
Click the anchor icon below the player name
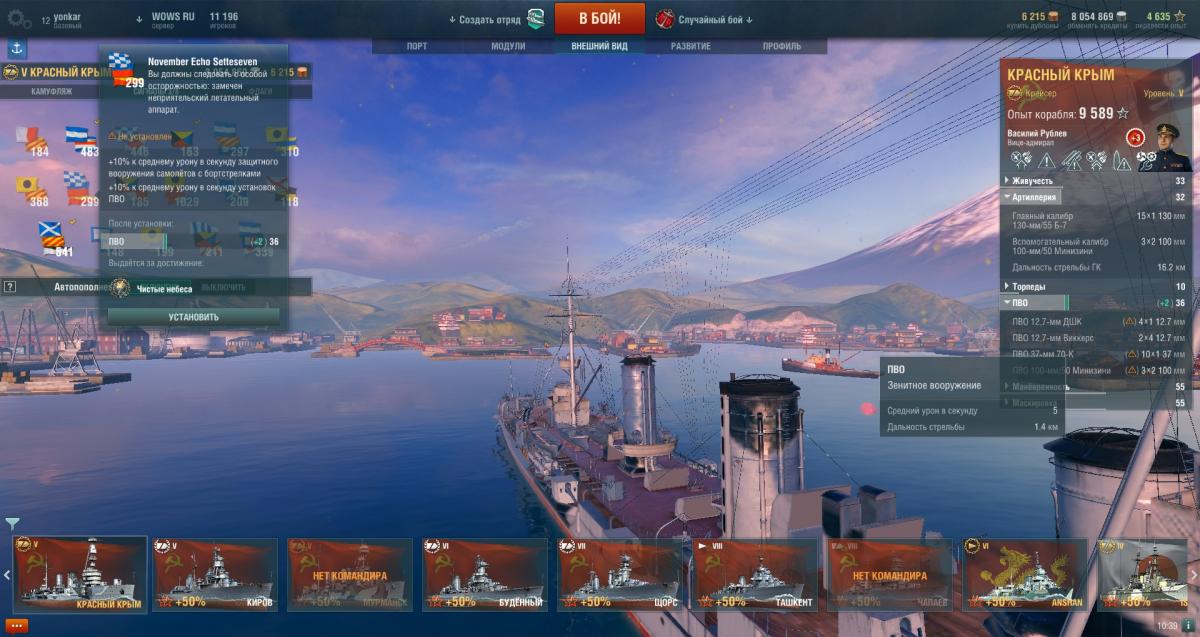[x=16, y=47]
